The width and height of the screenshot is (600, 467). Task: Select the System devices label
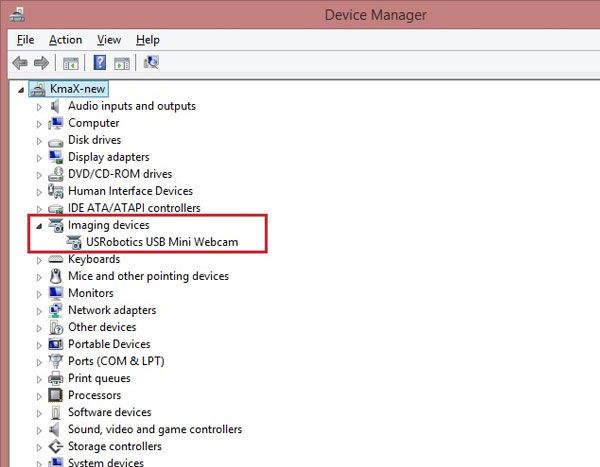106,462
